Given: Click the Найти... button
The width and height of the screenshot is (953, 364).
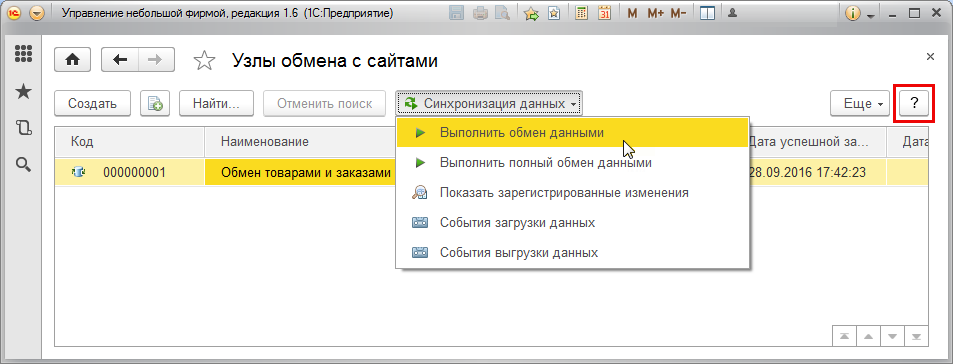Looking at the screenshot, I should [216, 103].
